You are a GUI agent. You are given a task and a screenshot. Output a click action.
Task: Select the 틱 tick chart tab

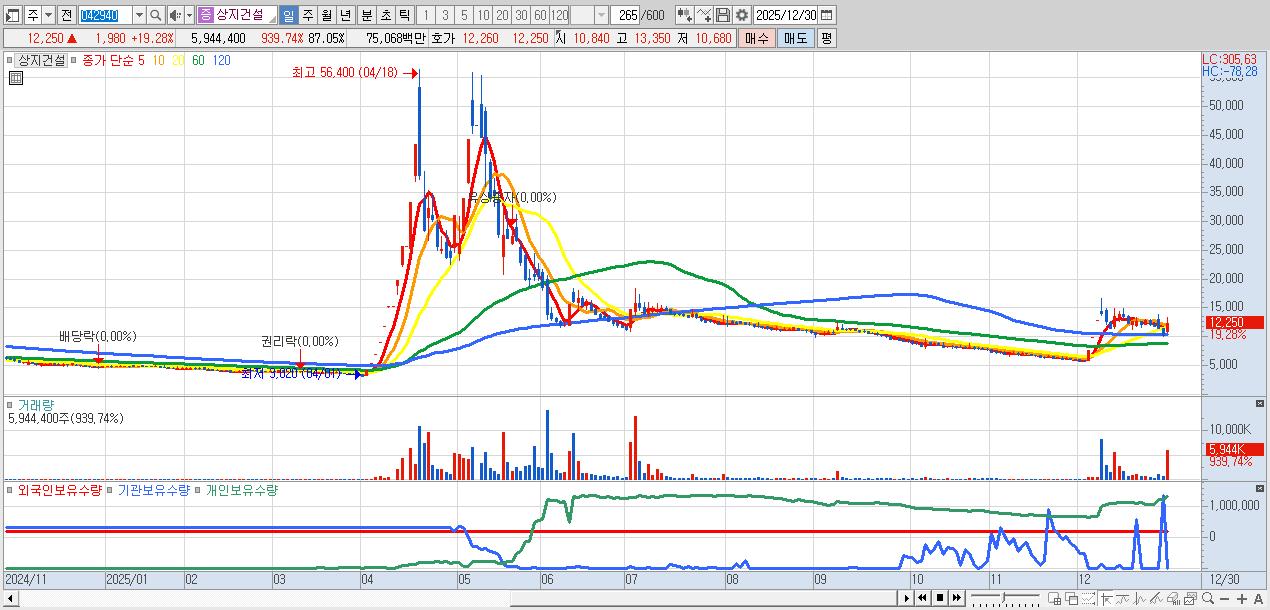404,15
